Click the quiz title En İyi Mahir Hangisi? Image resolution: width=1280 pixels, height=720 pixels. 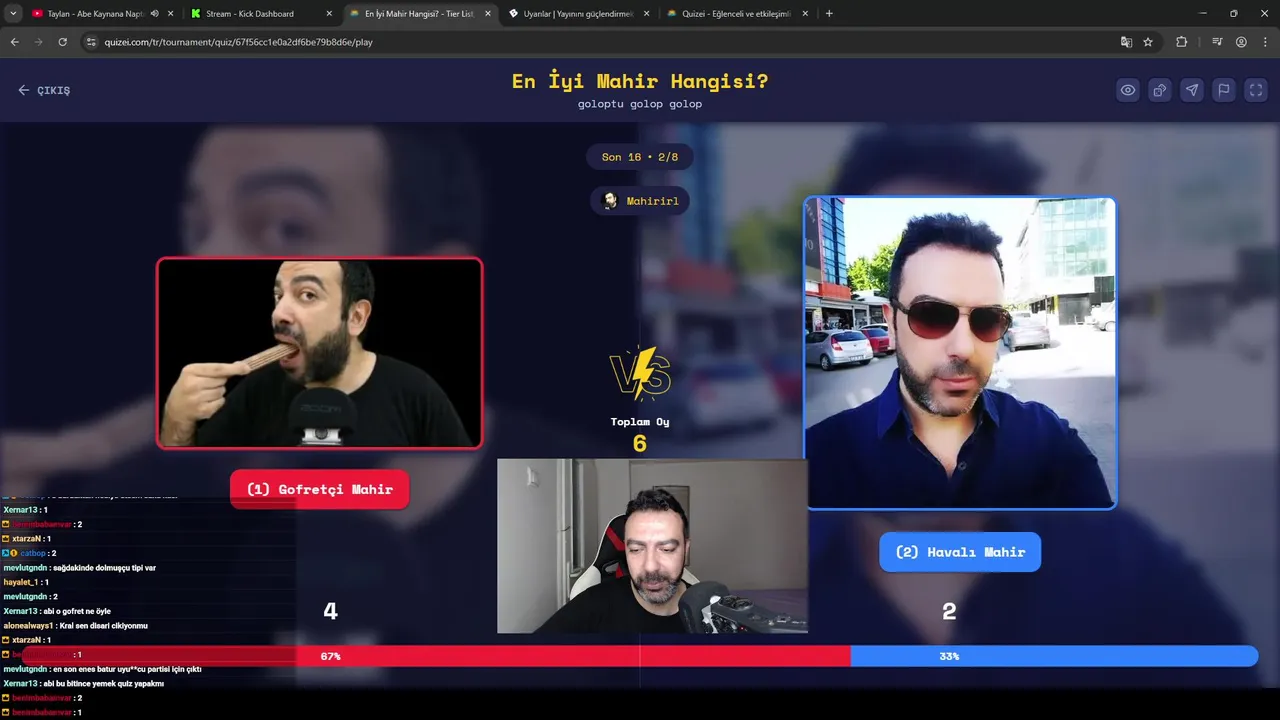click(640, 81)
